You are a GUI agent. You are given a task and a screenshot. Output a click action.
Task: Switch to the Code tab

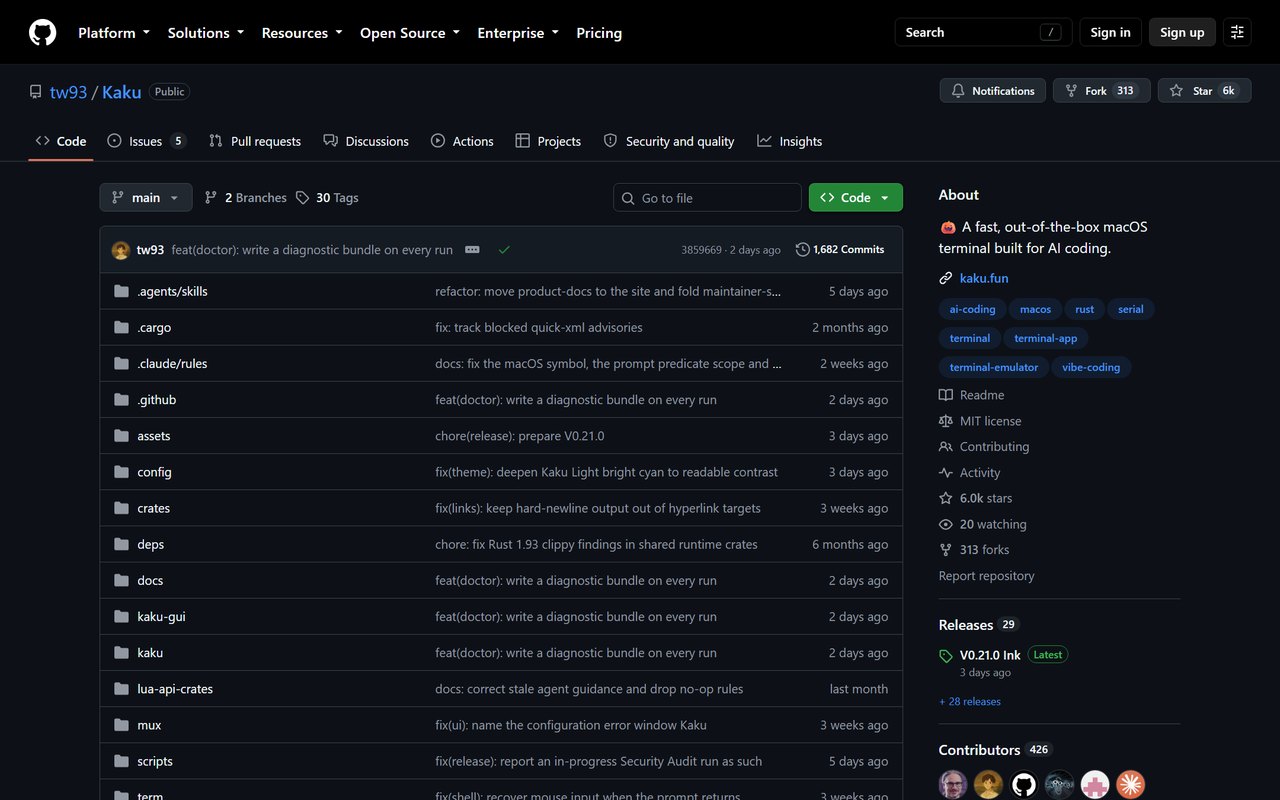tap(61, 141)
